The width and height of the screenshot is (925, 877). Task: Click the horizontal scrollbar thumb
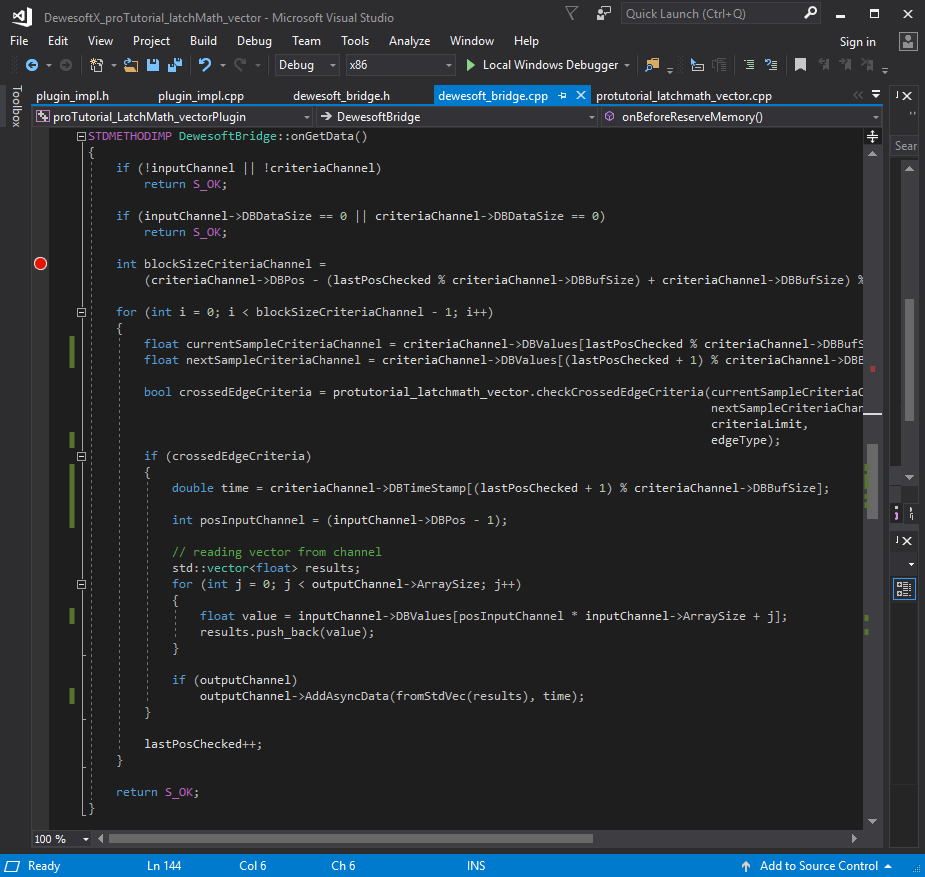(x=351, y=839)
